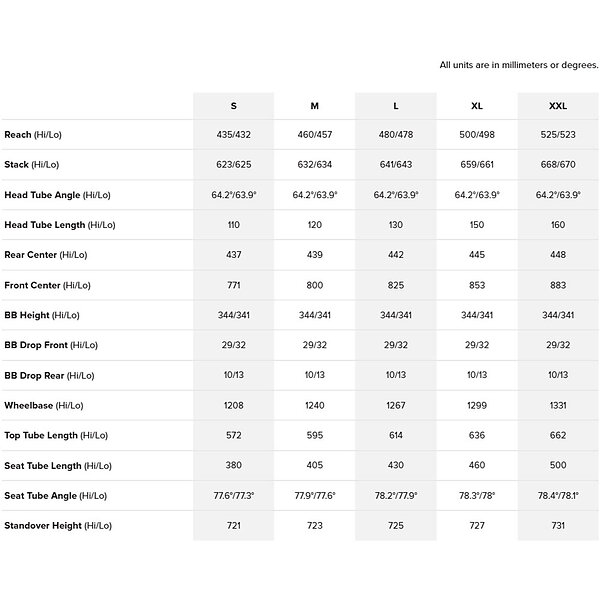Select the 1267 Wheelbase value
Image resolution: width=600 pixels, height=600 pixels.
395,405
